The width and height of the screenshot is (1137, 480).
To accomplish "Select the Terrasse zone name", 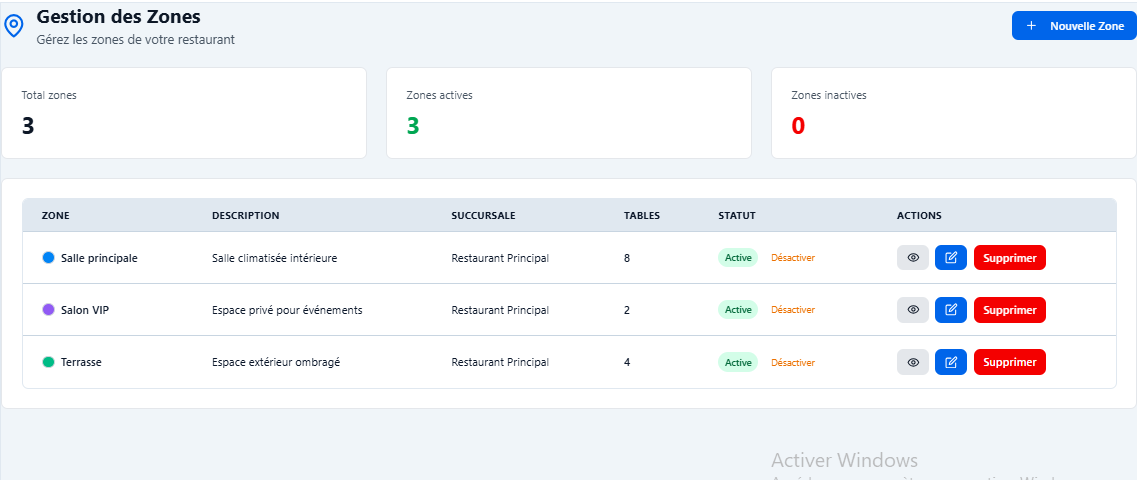I will (x=81, y=362).
